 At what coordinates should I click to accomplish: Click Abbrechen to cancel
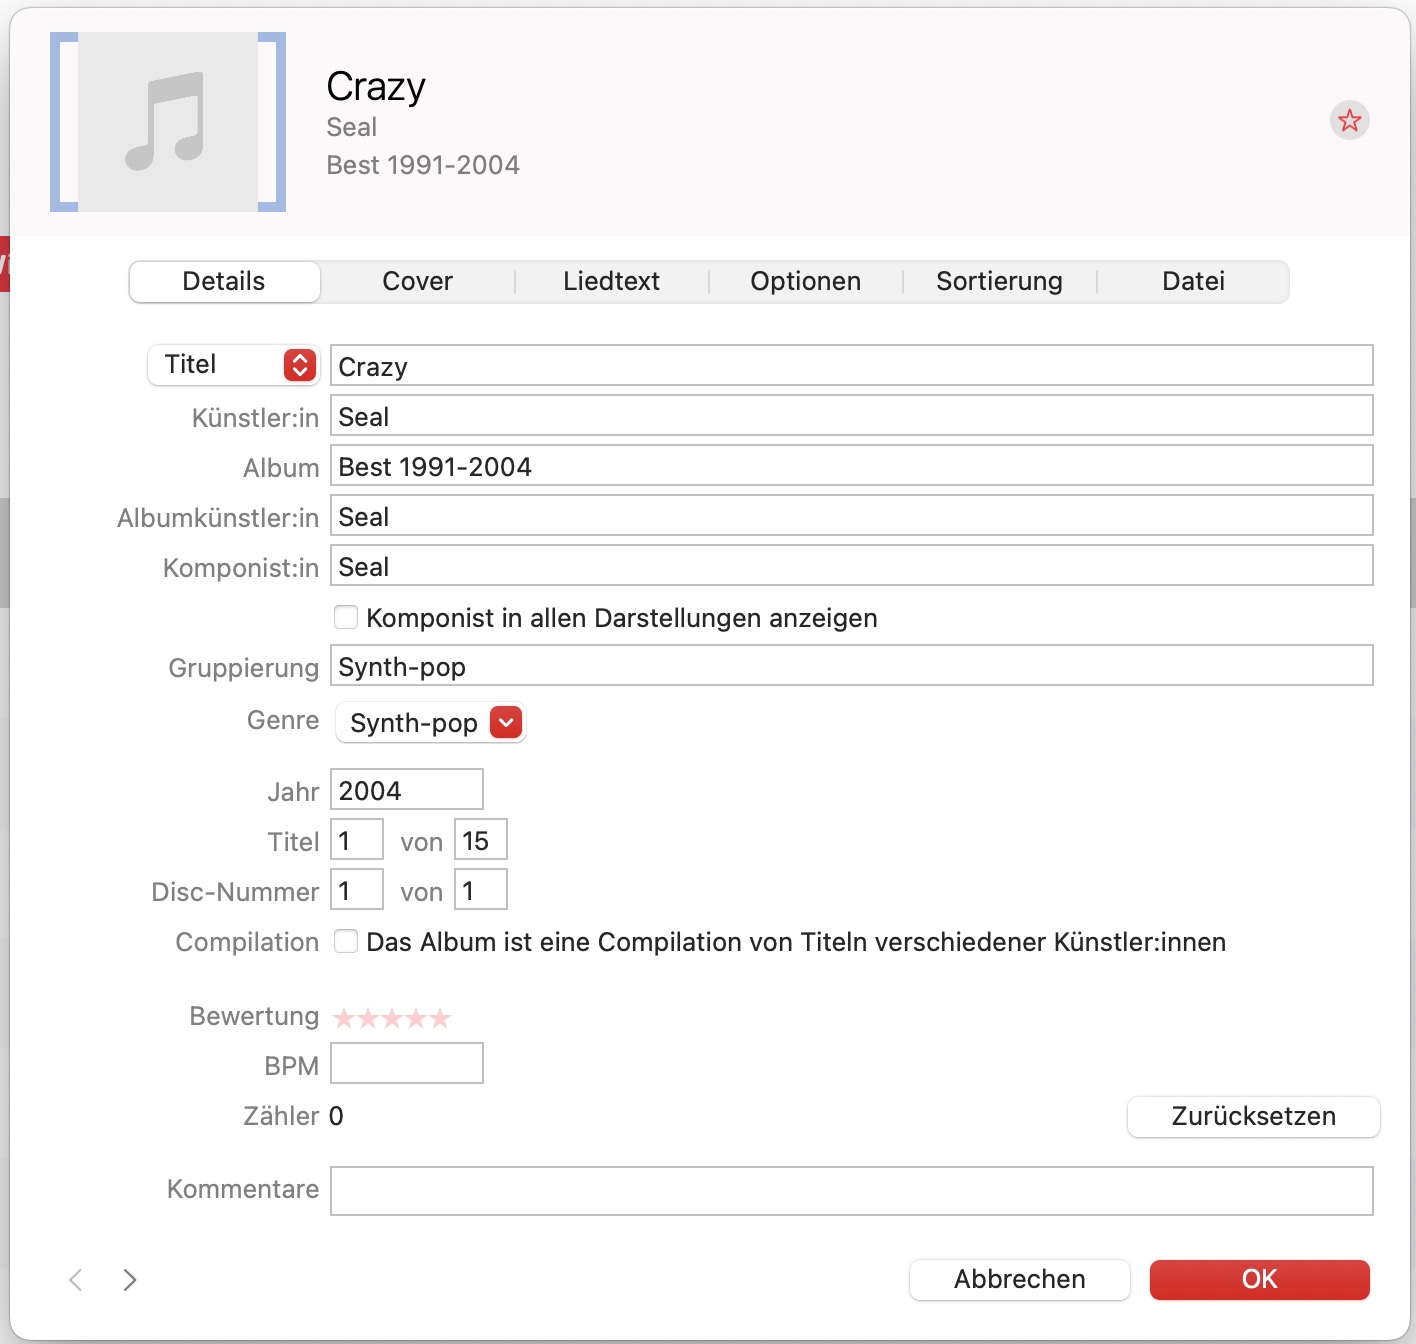click(1020, 1279)
